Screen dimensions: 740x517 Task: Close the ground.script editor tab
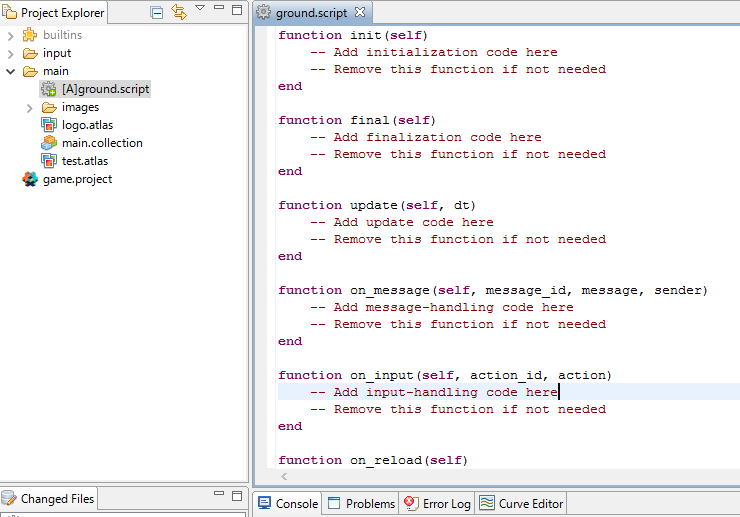[x=360, y=12]
